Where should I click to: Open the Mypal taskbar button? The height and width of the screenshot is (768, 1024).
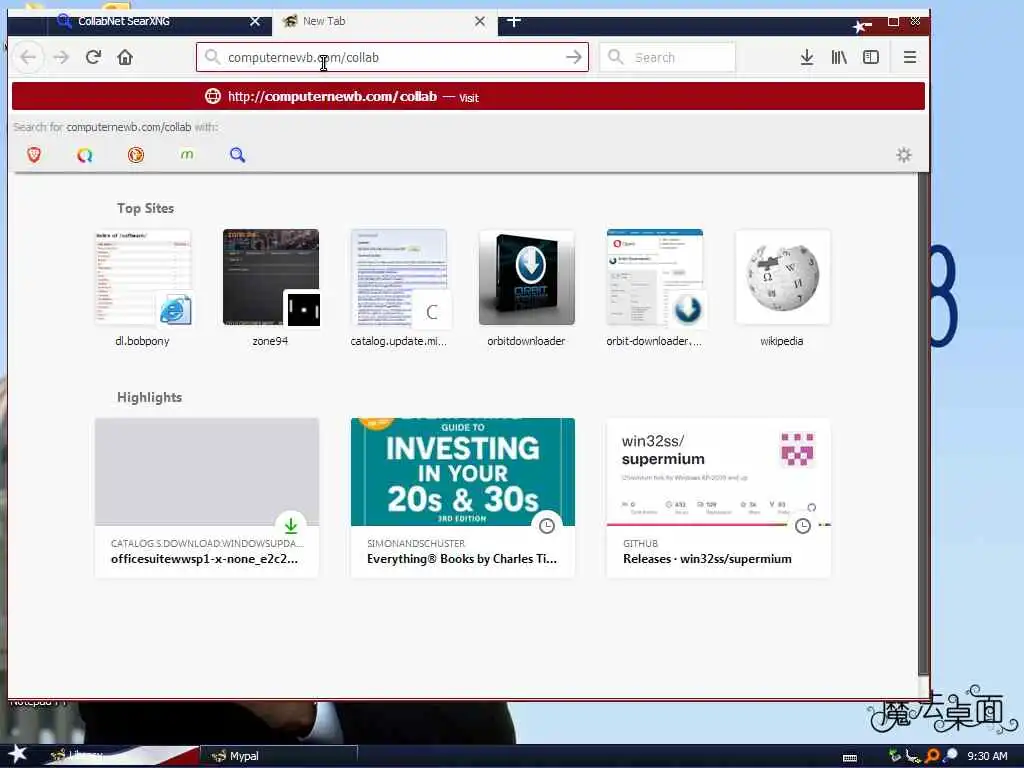280,756
